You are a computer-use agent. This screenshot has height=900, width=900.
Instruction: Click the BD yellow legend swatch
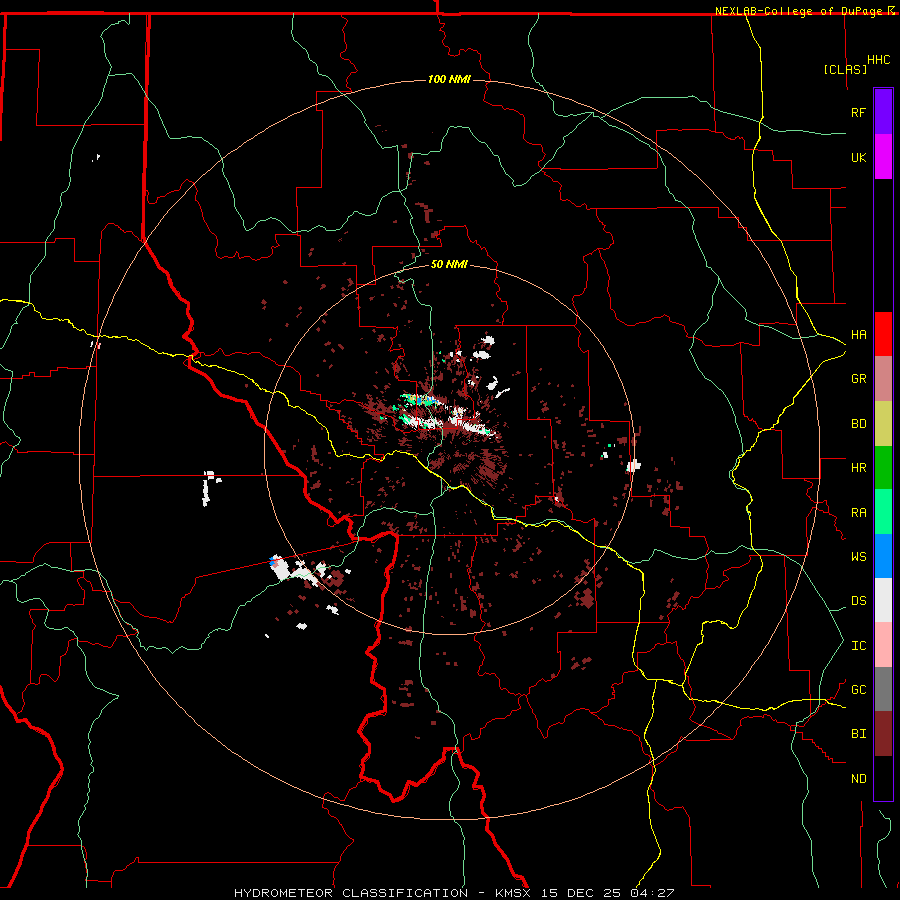click(883, 423)
